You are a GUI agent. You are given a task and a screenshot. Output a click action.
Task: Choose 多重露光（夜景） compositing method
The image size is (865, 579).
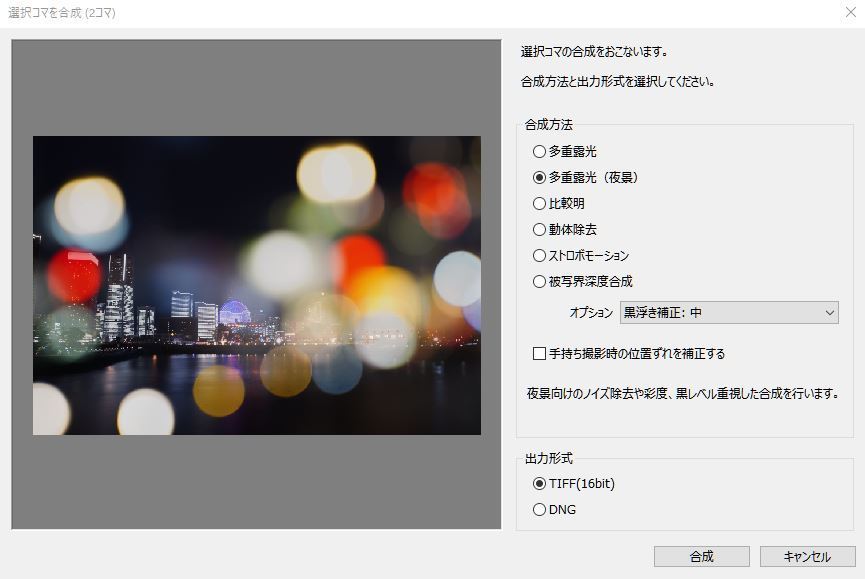point(540,178)
